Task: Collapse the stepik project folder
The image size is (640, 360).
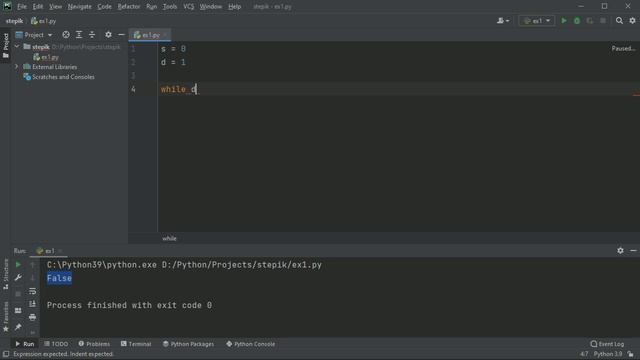Action: [17, 47]
